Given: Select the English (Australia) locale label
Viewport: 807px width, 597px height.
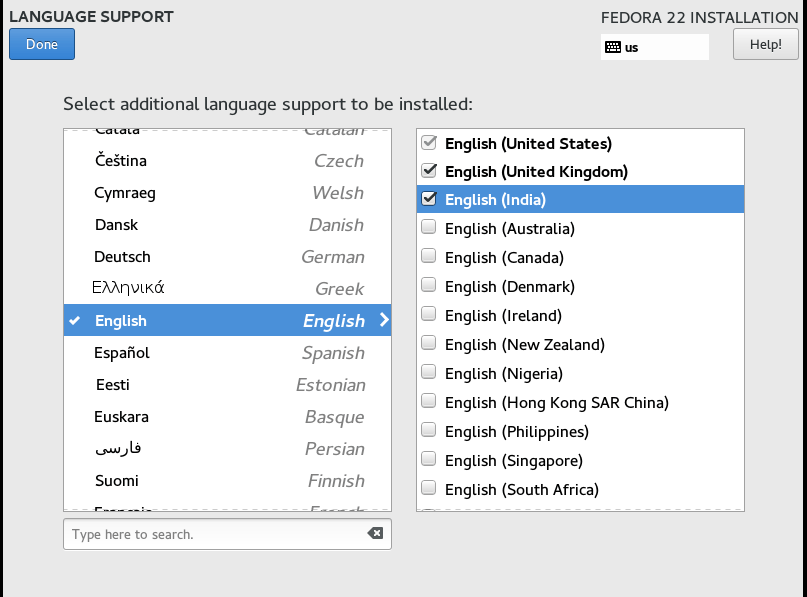Looking at the screenshot, I should [x=510, y=229].
